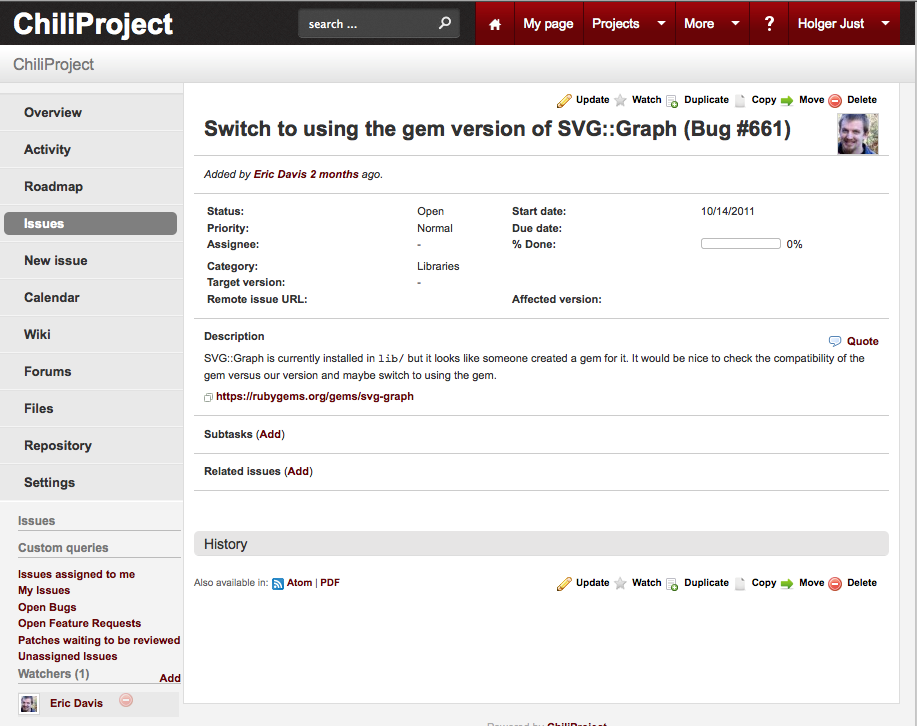Click the top Duplicate page icon
917x726 pixels.
tap(672, 101)
